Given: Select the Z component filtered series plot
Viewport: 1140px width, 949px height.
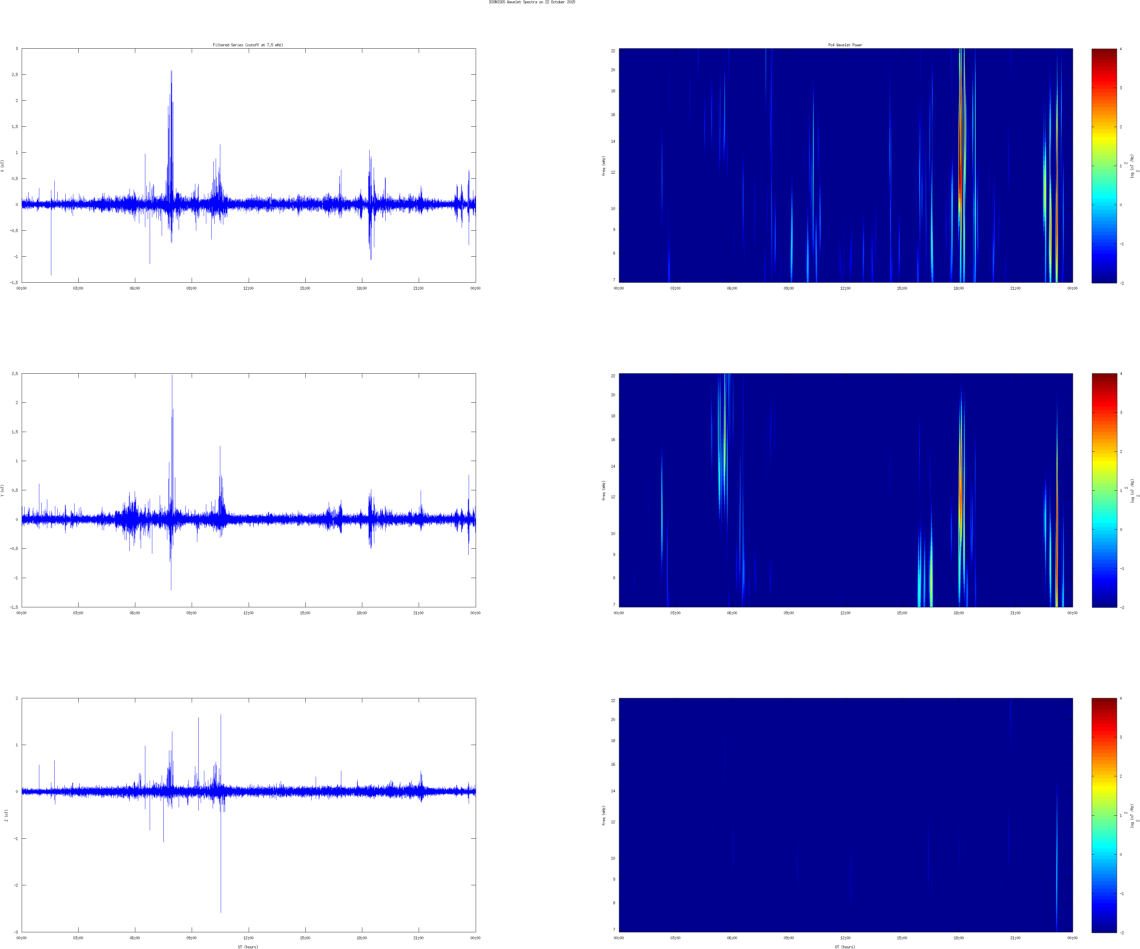Looking at the screenshot, I should [249, 814].
